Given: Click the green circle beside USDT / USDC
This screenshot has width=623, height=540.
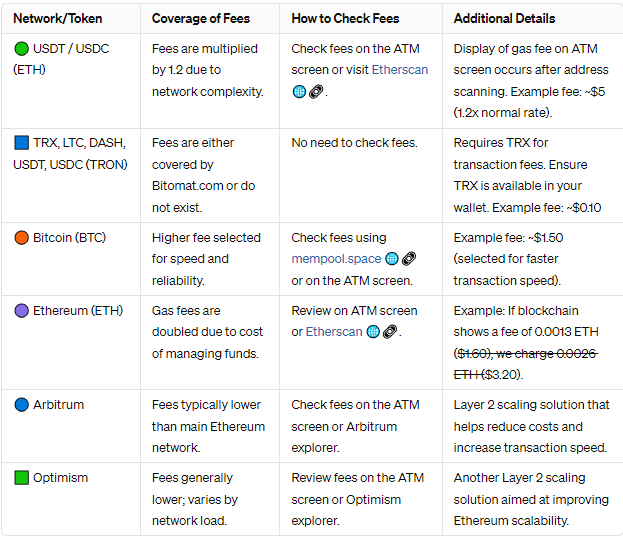Looking at the screenshot, I should (x=22, y=49).
